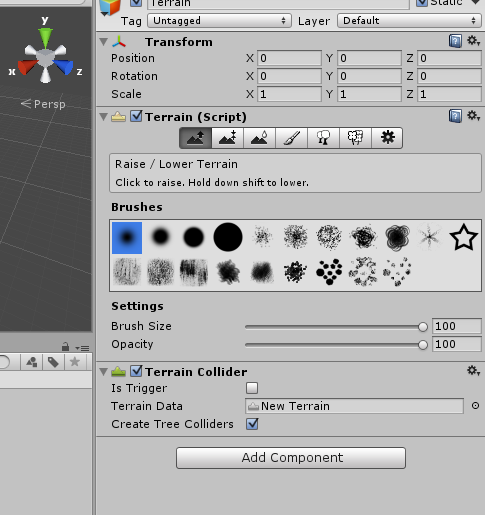Image resolution: width=485 pixels, height=515 pixels.
Task: Select the Paint Texture brush tool
Action: pyautogui.click(x=291, y=138)
